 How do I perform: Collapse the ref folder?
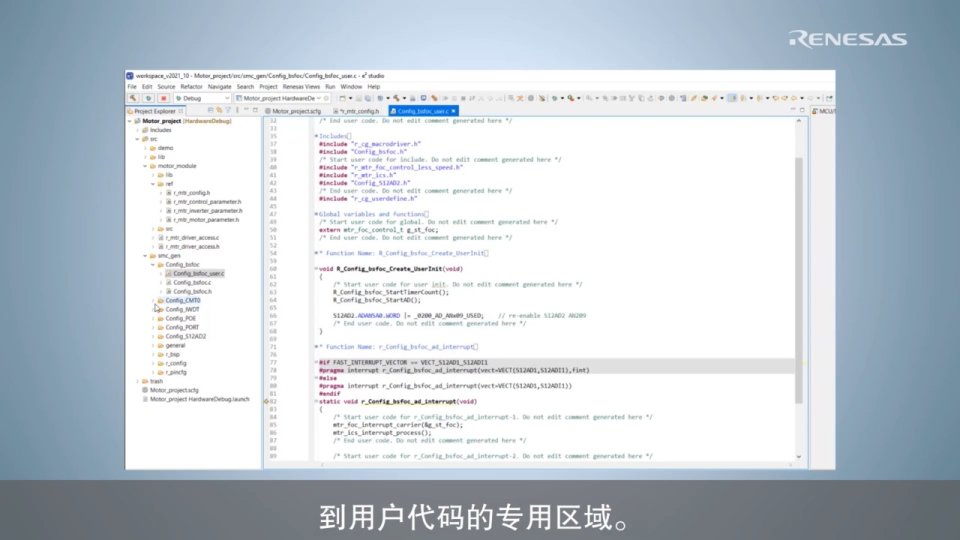(153, 184)
